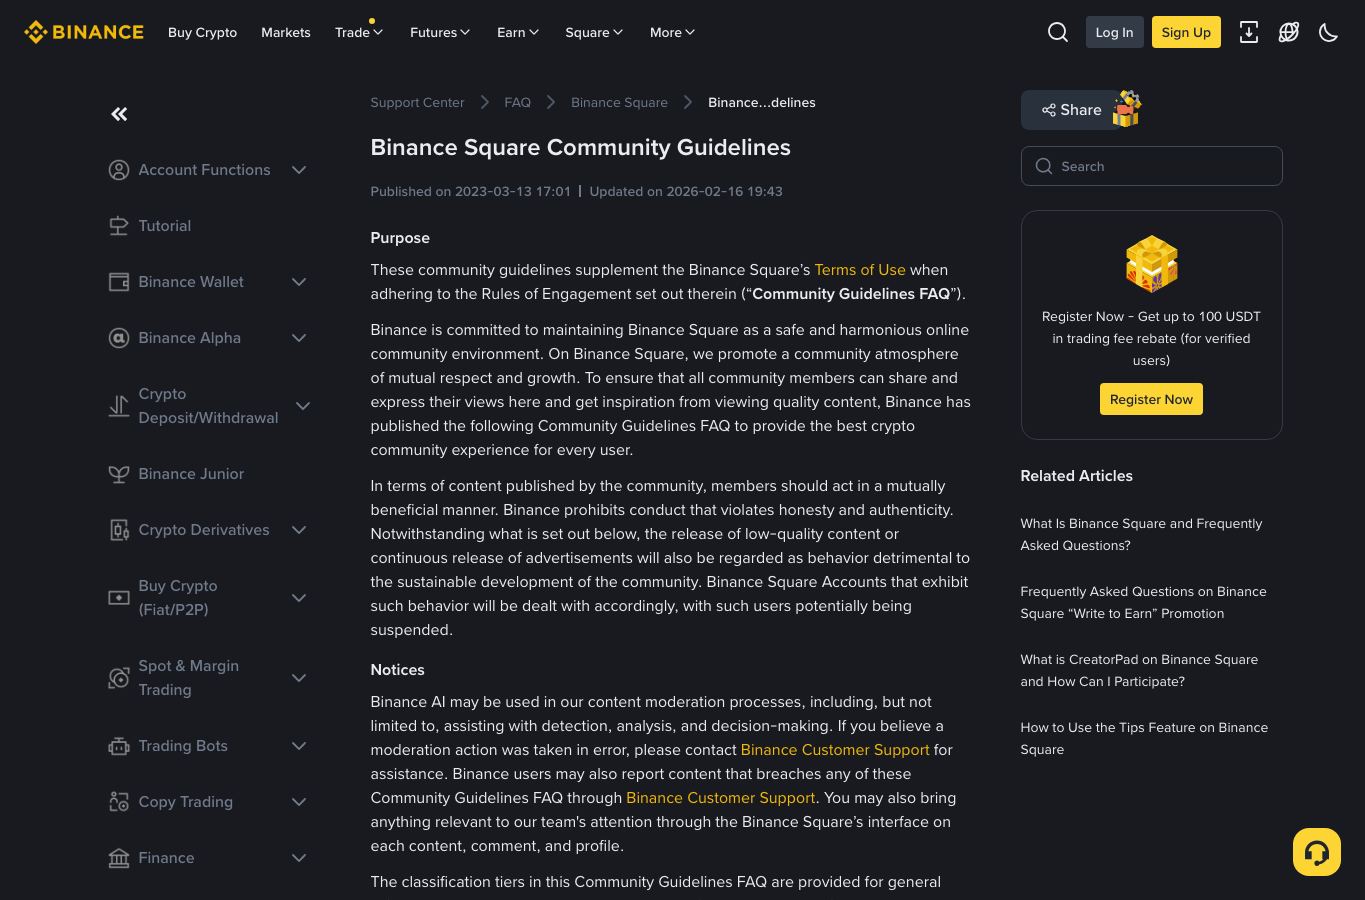Expand Binance Alpha chevron
The width and height of the screenshot is (1365, 900).
299,338
